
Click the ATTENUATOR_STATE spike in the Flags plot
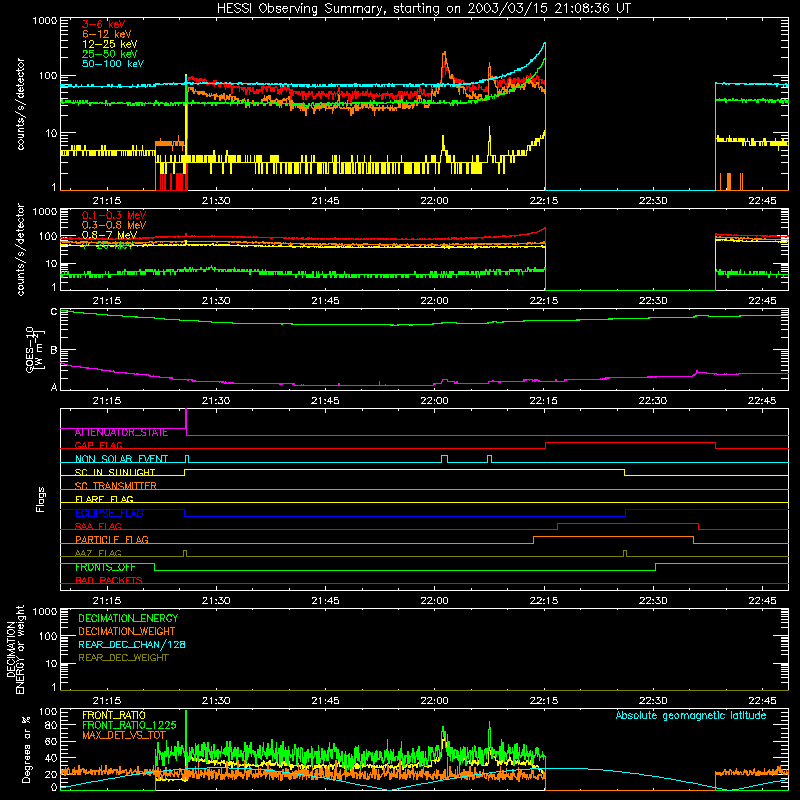[186, 421]
